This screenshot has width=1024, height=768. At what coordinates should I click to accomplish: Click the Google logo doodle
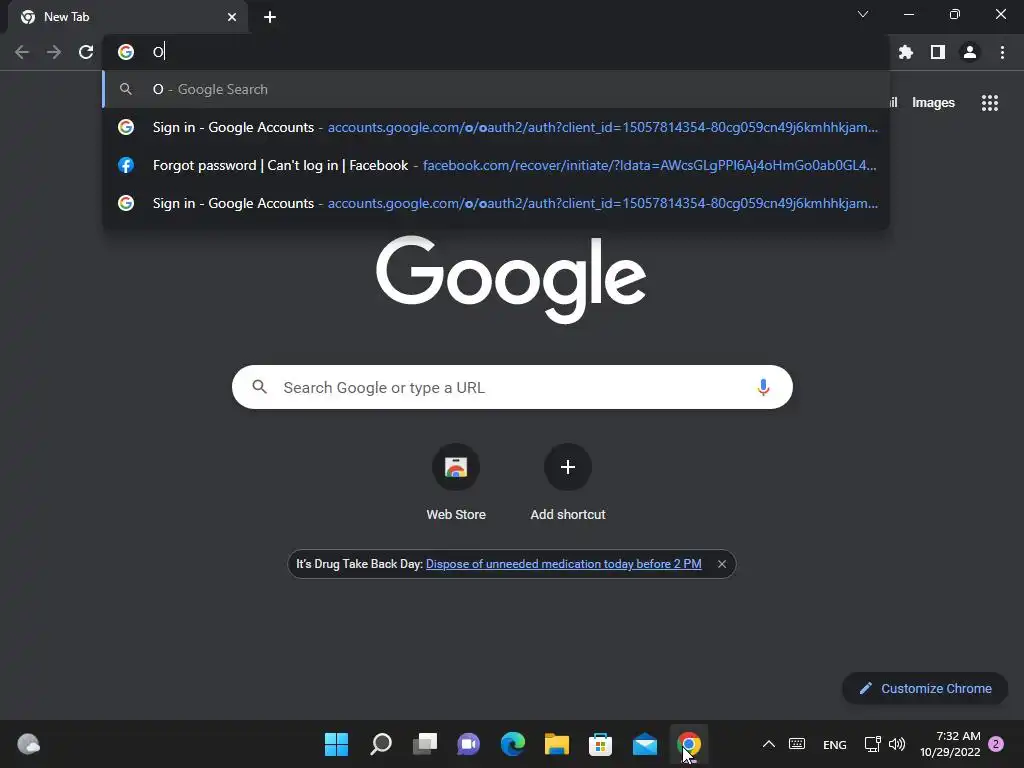tap(511, 280)
